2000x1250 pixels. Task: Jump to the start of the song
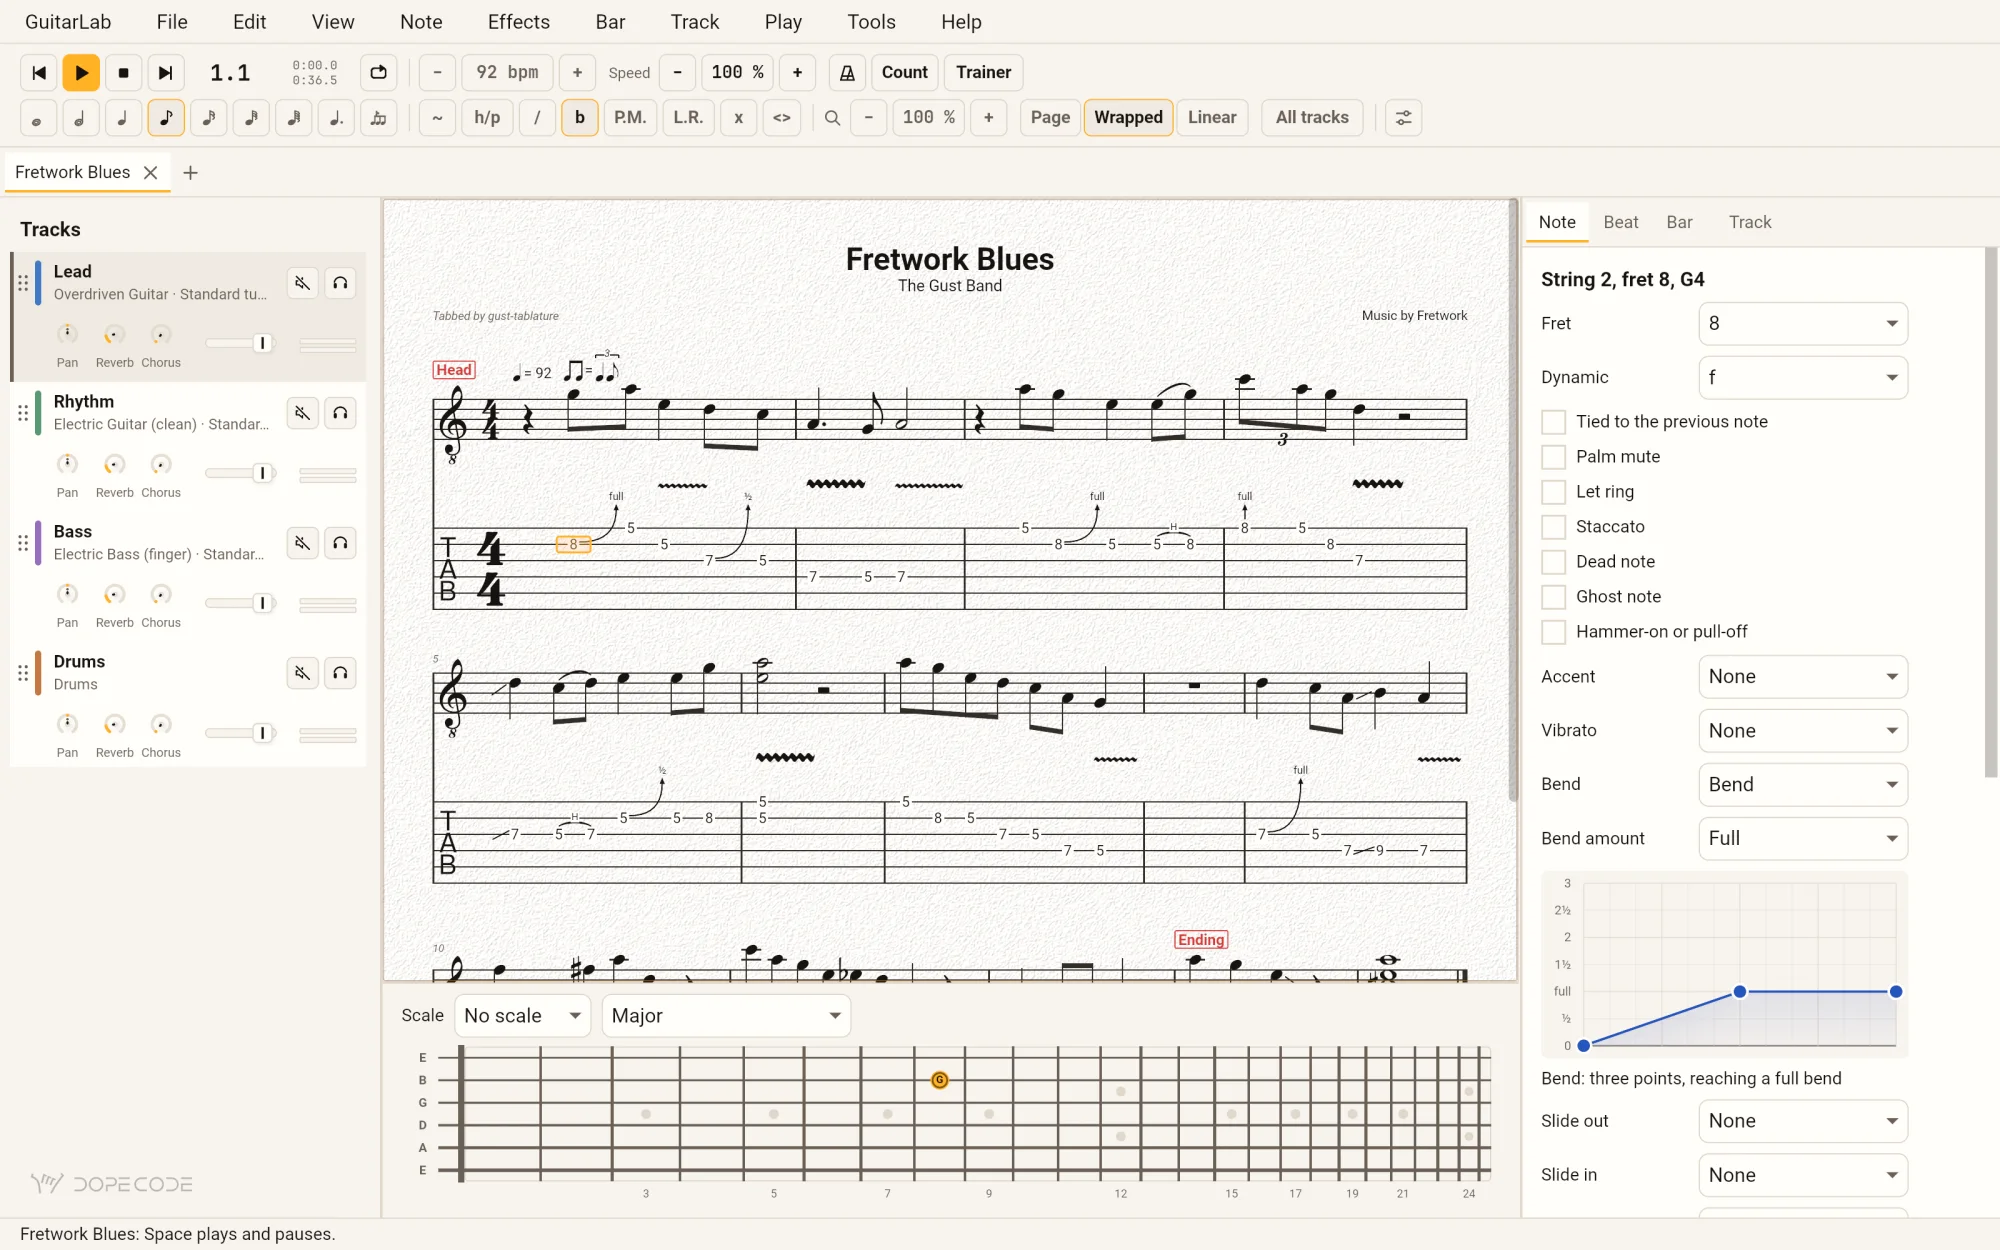tap(39, 72)
